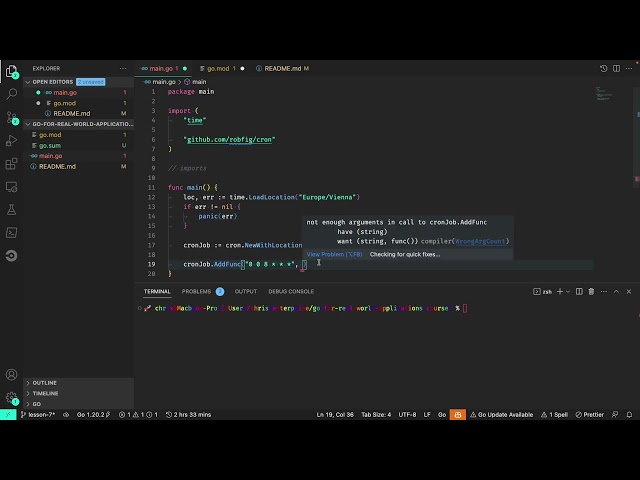Select the Problems panel tab
This screenshot has width=640, height=480.
click(203, 291)
